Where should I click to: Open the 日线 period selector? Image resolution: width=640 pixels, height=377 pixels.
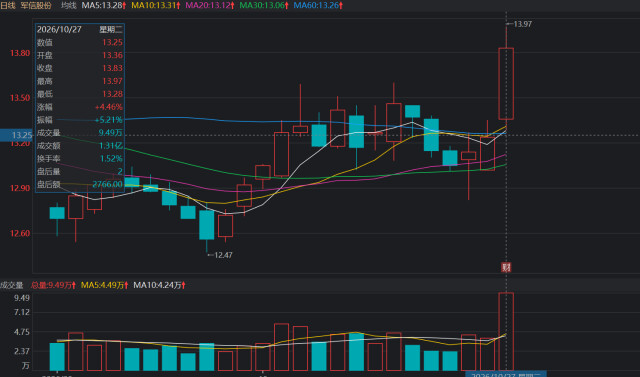pyautogui.click(x=8, y=6)
